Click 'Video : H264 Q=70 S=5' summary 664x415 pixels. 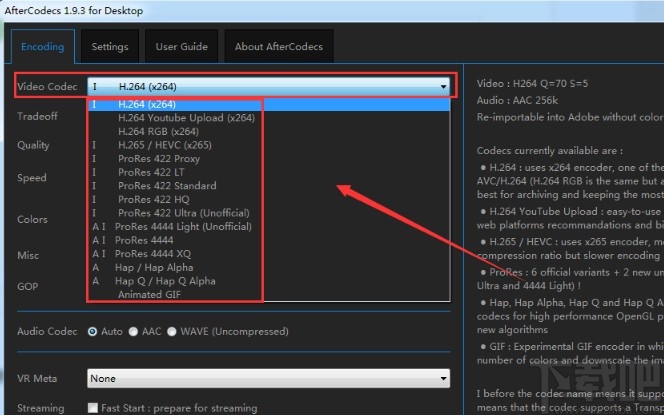pyautogui.click(x=532, y=83)
